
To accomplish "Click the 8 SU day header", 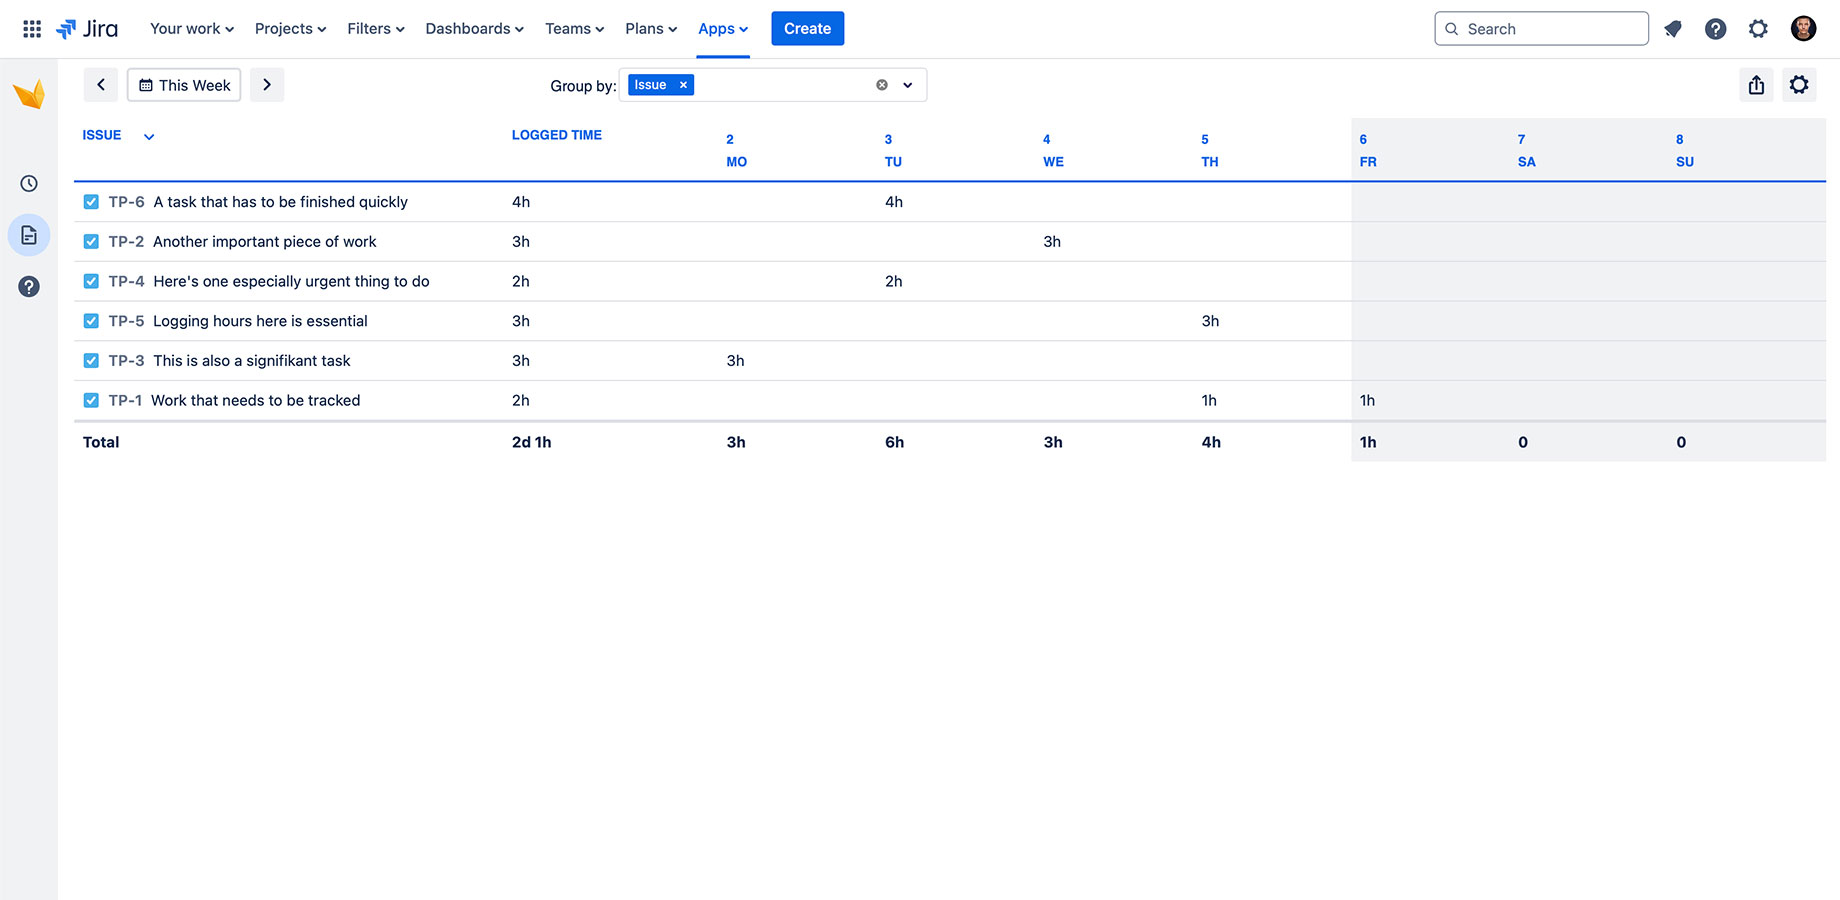I will click(1685, 150).
